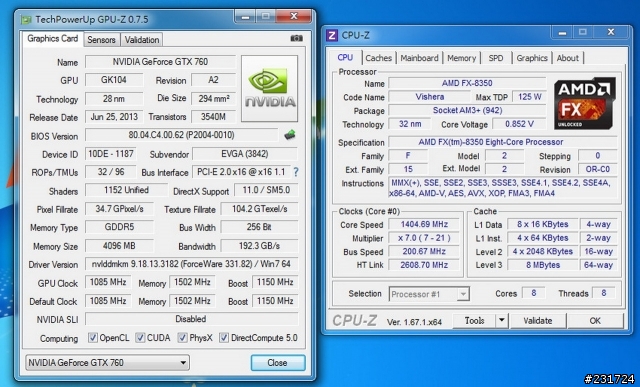Click the Subvendor value EVGA (3842)
Viewport: 640px width, 387px height.
click(244, 154)
